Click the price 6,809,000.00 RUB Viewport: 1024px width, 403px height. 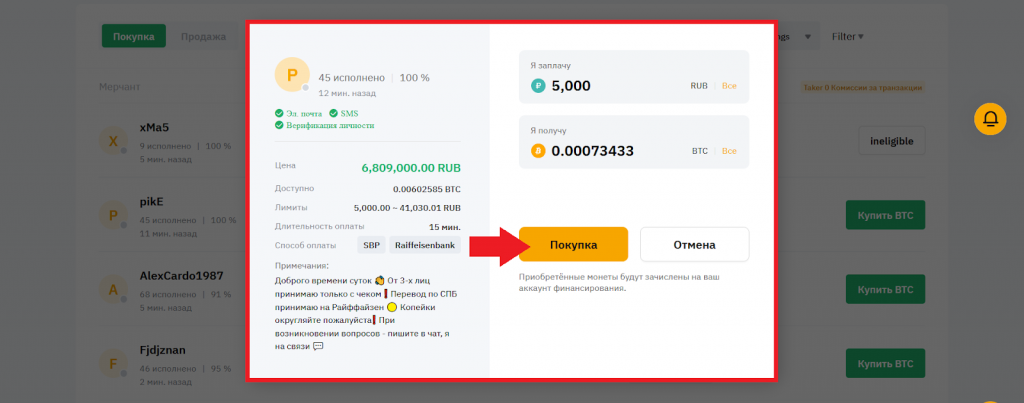point(411,168)
